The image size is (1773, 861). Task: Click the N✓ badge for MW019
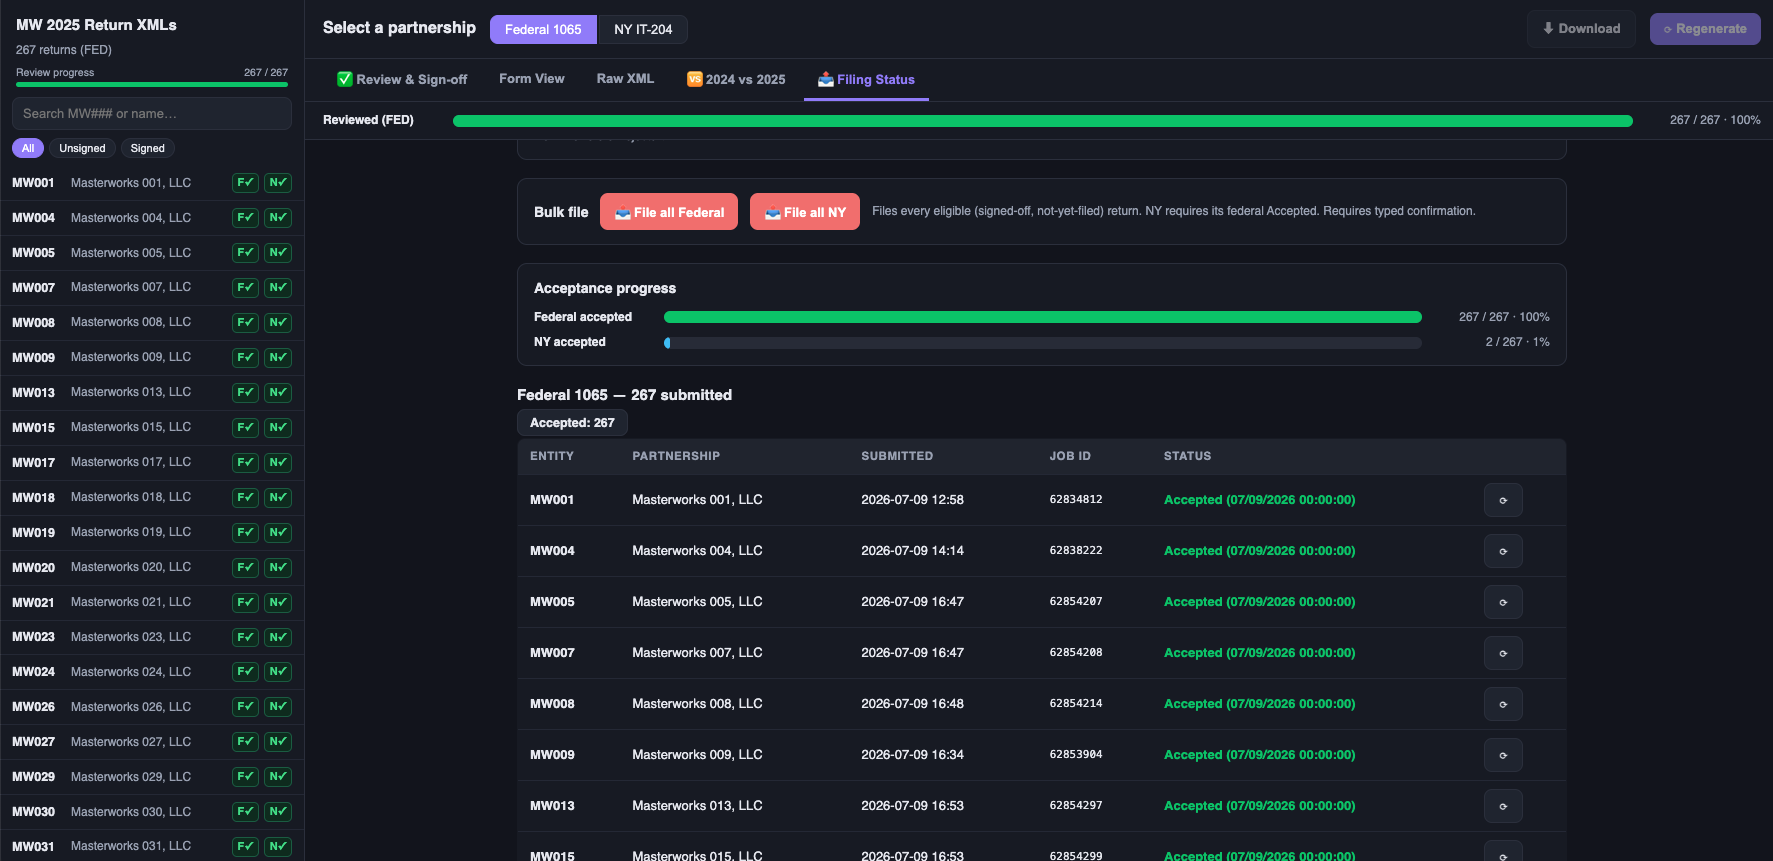coord(278,533)
